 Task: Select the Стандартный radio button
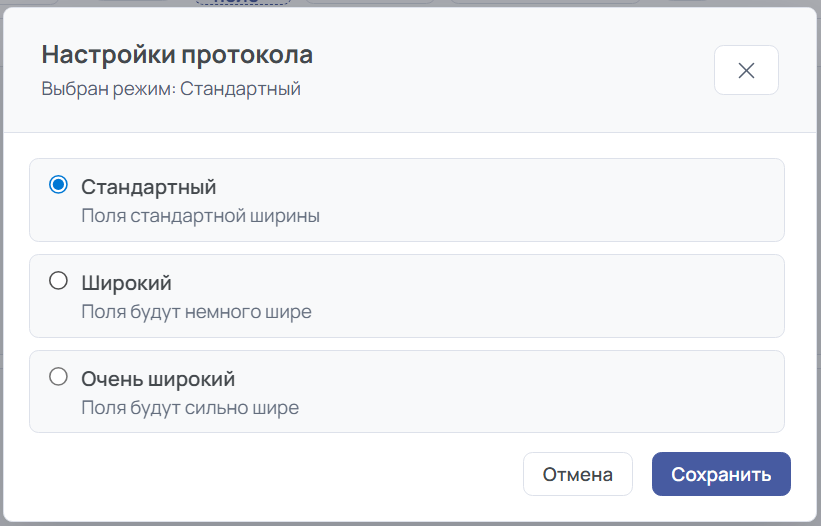point(58,185)
